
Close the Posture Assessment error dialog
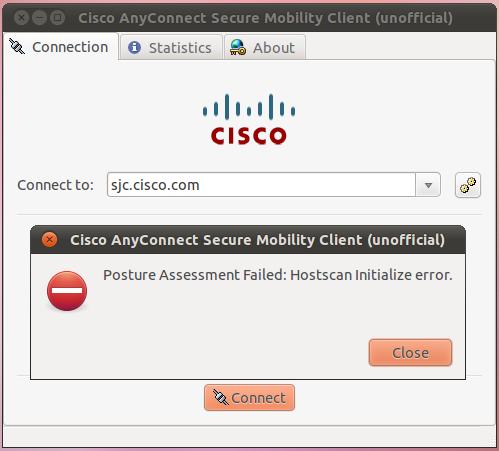(x=410, y=353)
